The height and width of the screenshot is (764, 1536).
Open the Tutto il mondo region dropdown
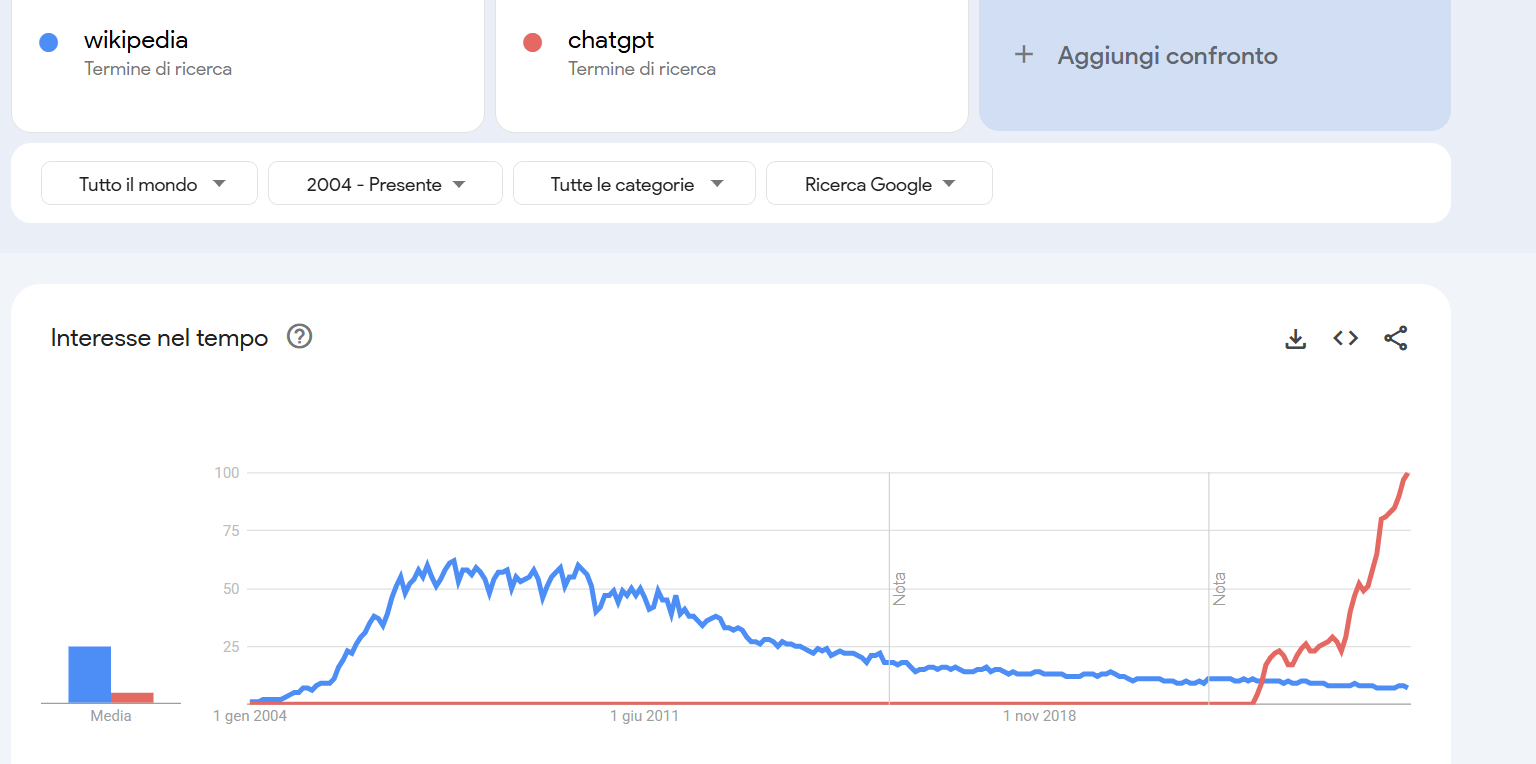tap(150, 184)
